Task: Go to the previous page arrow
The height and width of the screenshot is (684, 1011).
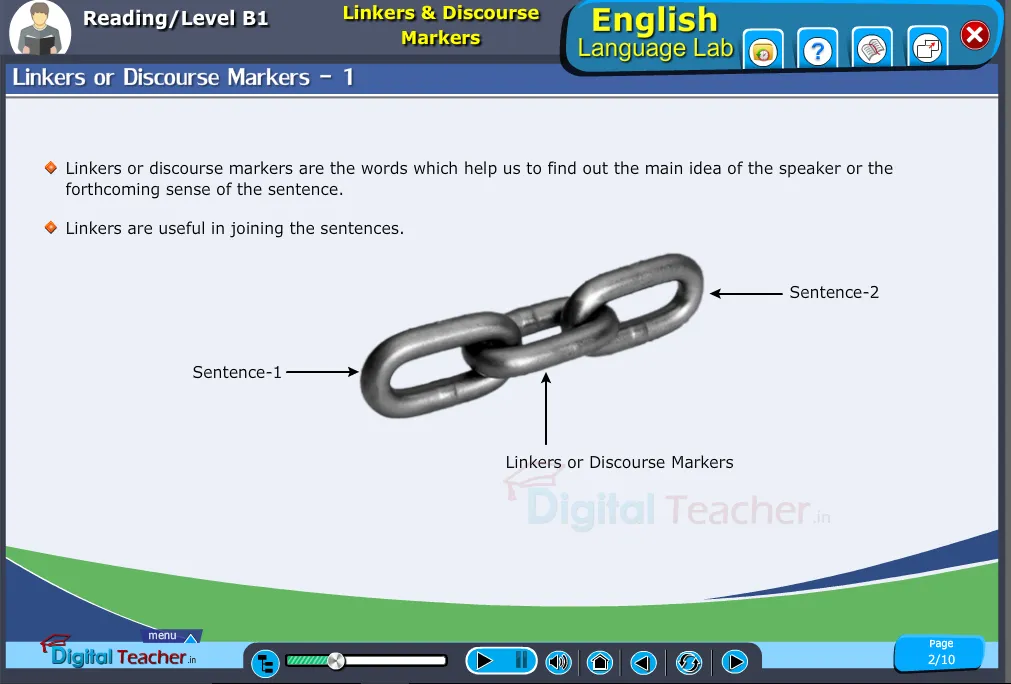Action: (643, 662)
